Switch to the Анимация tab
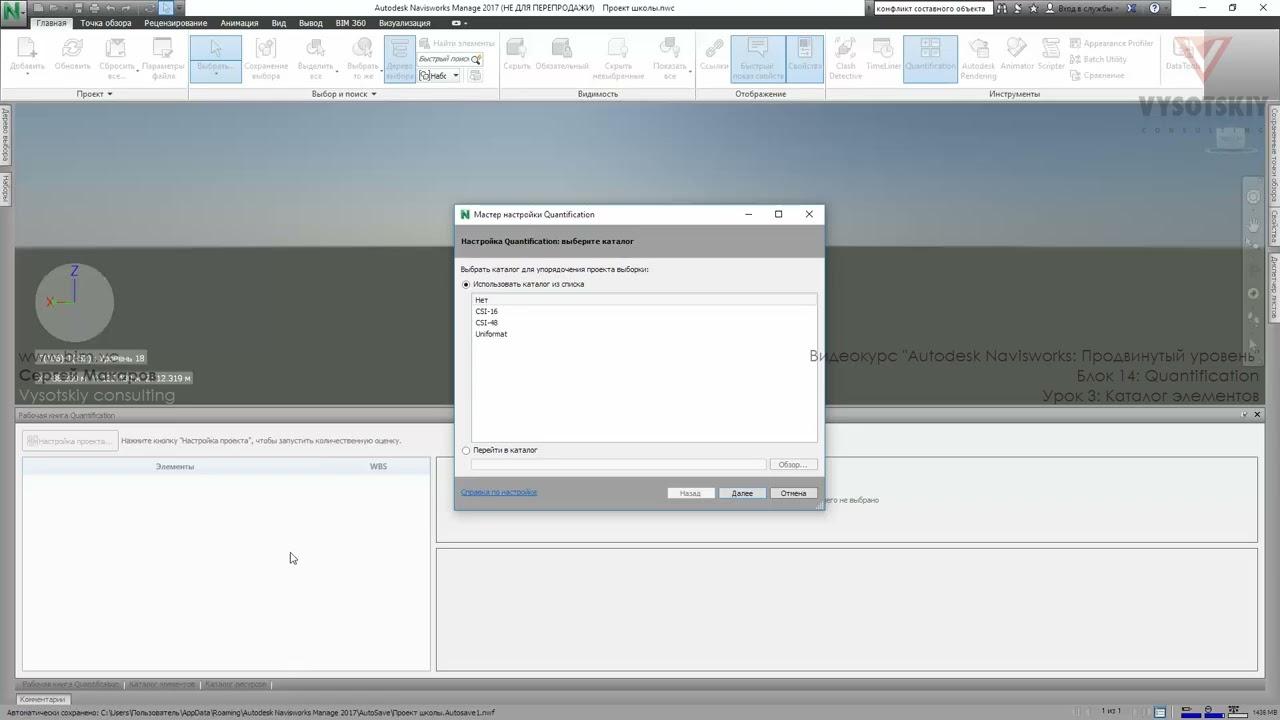 click(239, 23)
